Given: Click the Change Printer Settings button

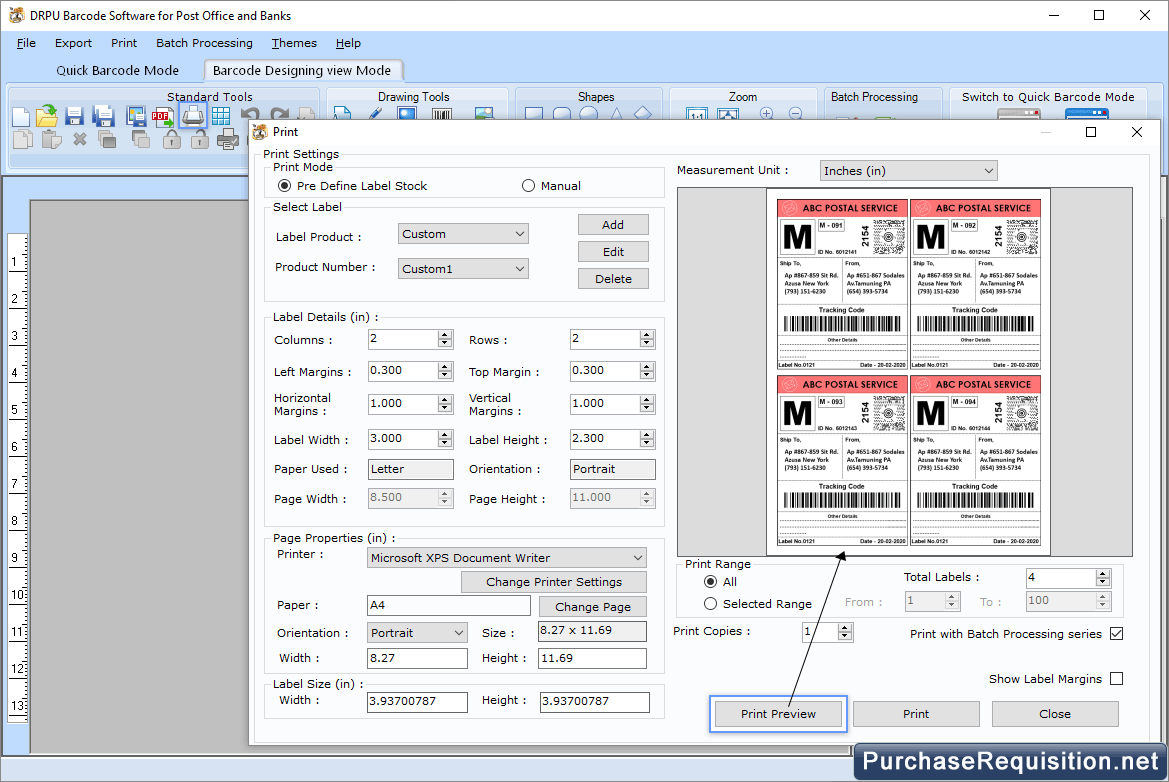Looking at the screenshot, I should tap(554, 581).
